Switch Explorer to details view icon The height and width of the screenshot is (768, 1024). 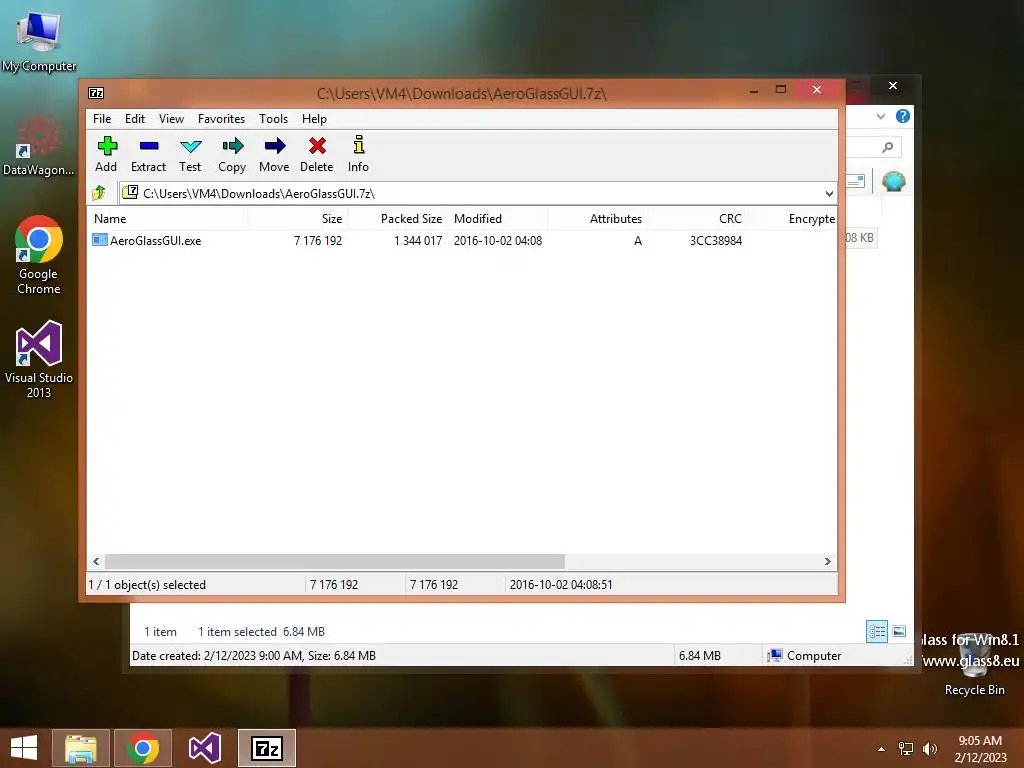click(x=876, y=632)
